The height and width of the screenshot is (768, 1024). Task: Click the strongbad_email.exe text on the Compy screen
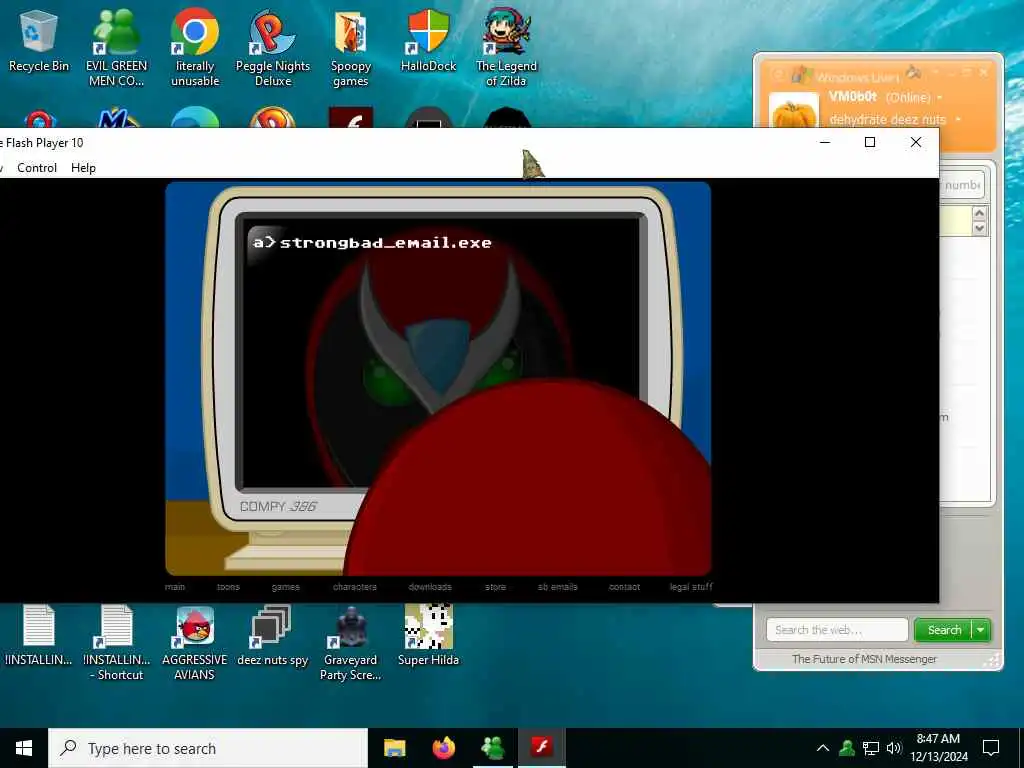(385, 242)
